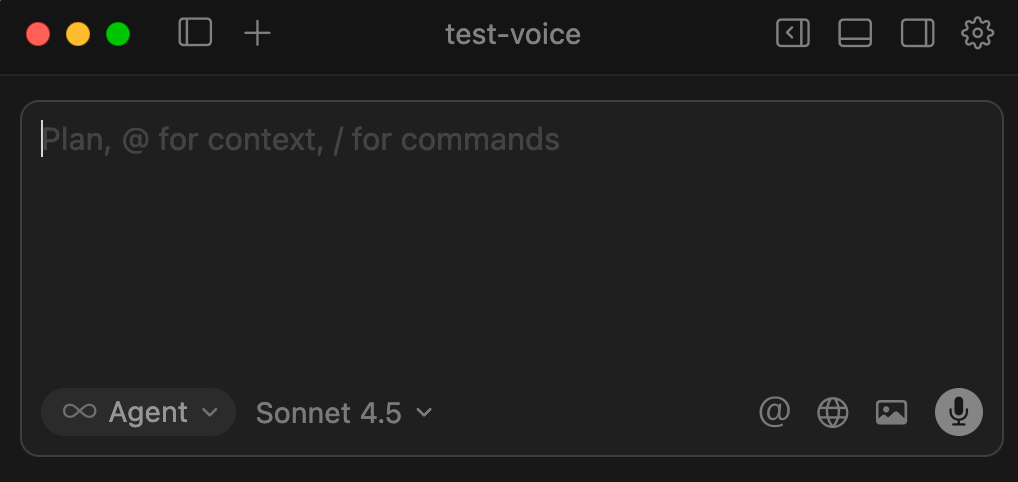Open settings via the gear icon
The height and width of the screenshot is (482, 1018).
[x=977, y=33]
